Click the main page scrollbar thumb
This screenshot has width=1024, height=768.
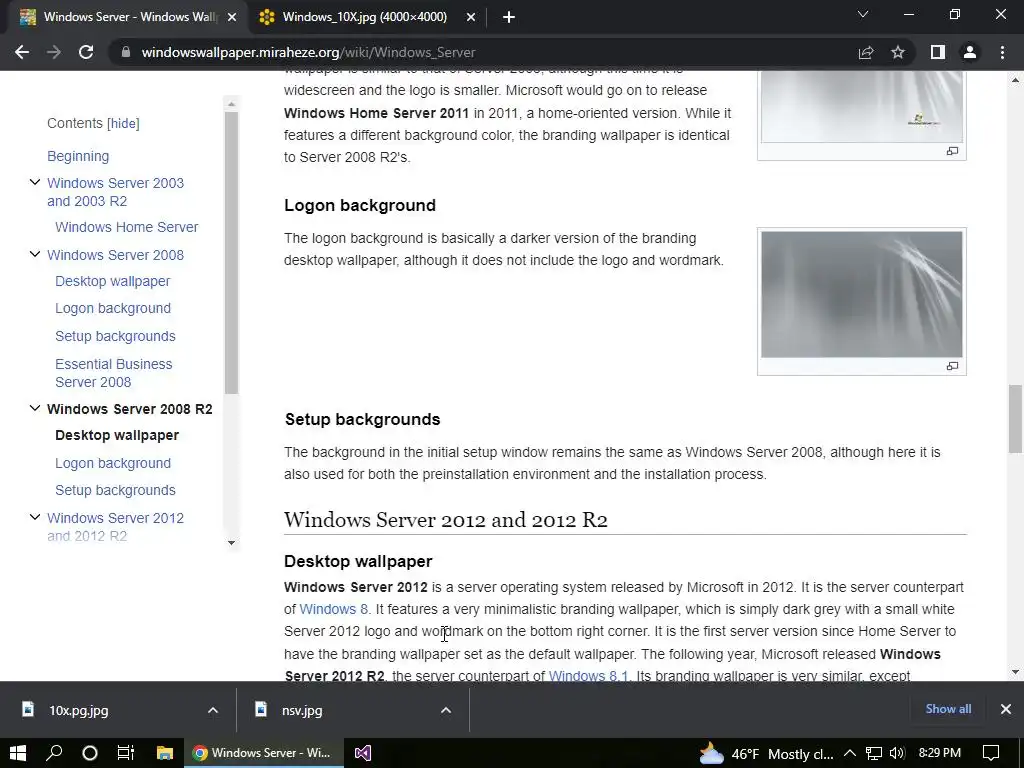[x=1015, y=419]
